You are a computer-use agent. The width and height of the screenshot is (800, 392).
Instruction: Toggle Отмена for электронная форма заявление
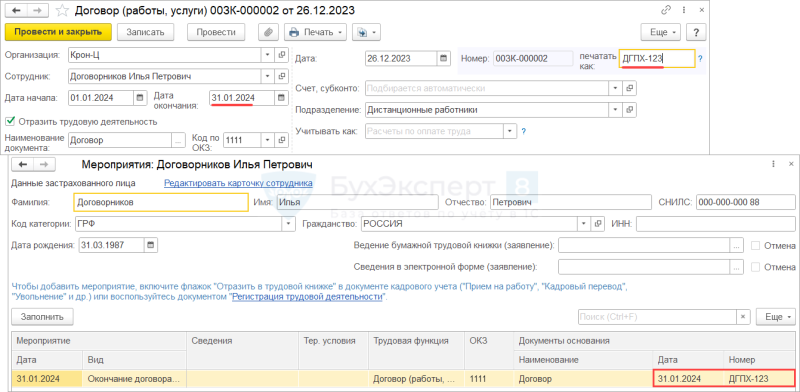pos(755,267)
